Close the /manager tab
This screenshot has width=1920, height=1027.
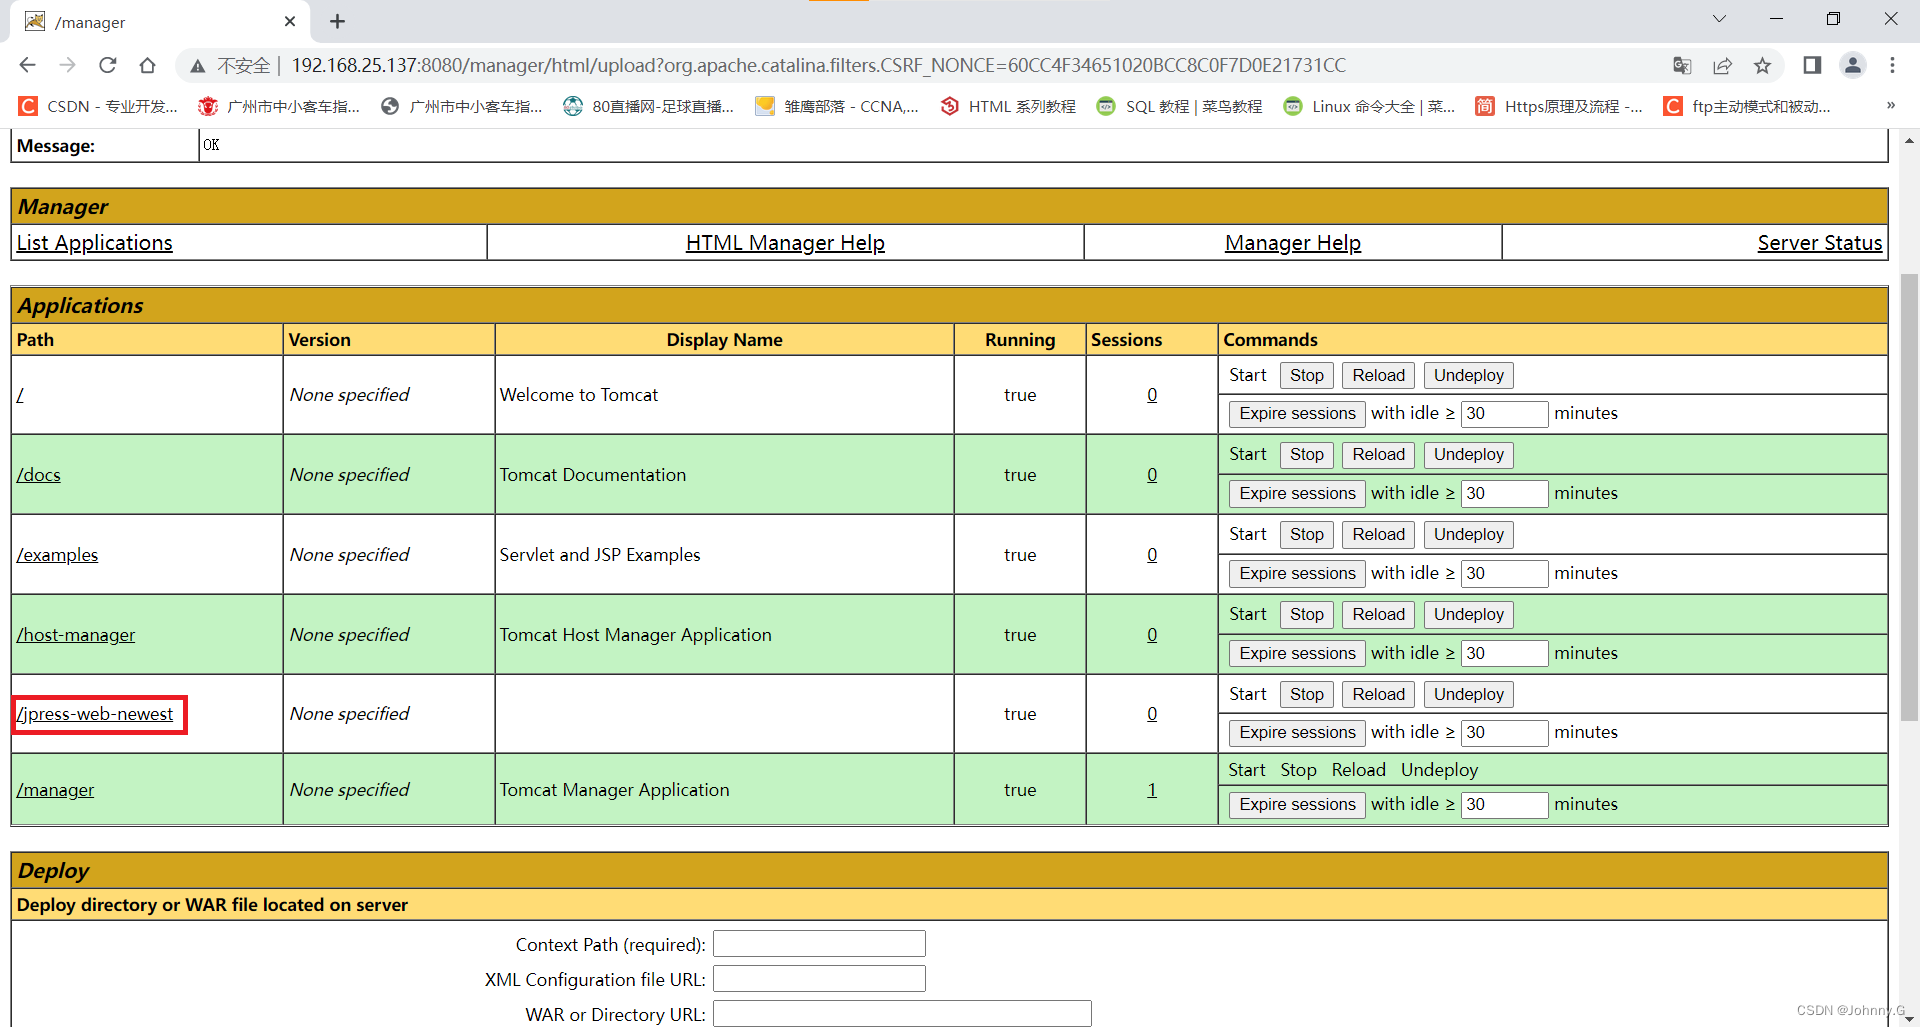pos(290,21)
